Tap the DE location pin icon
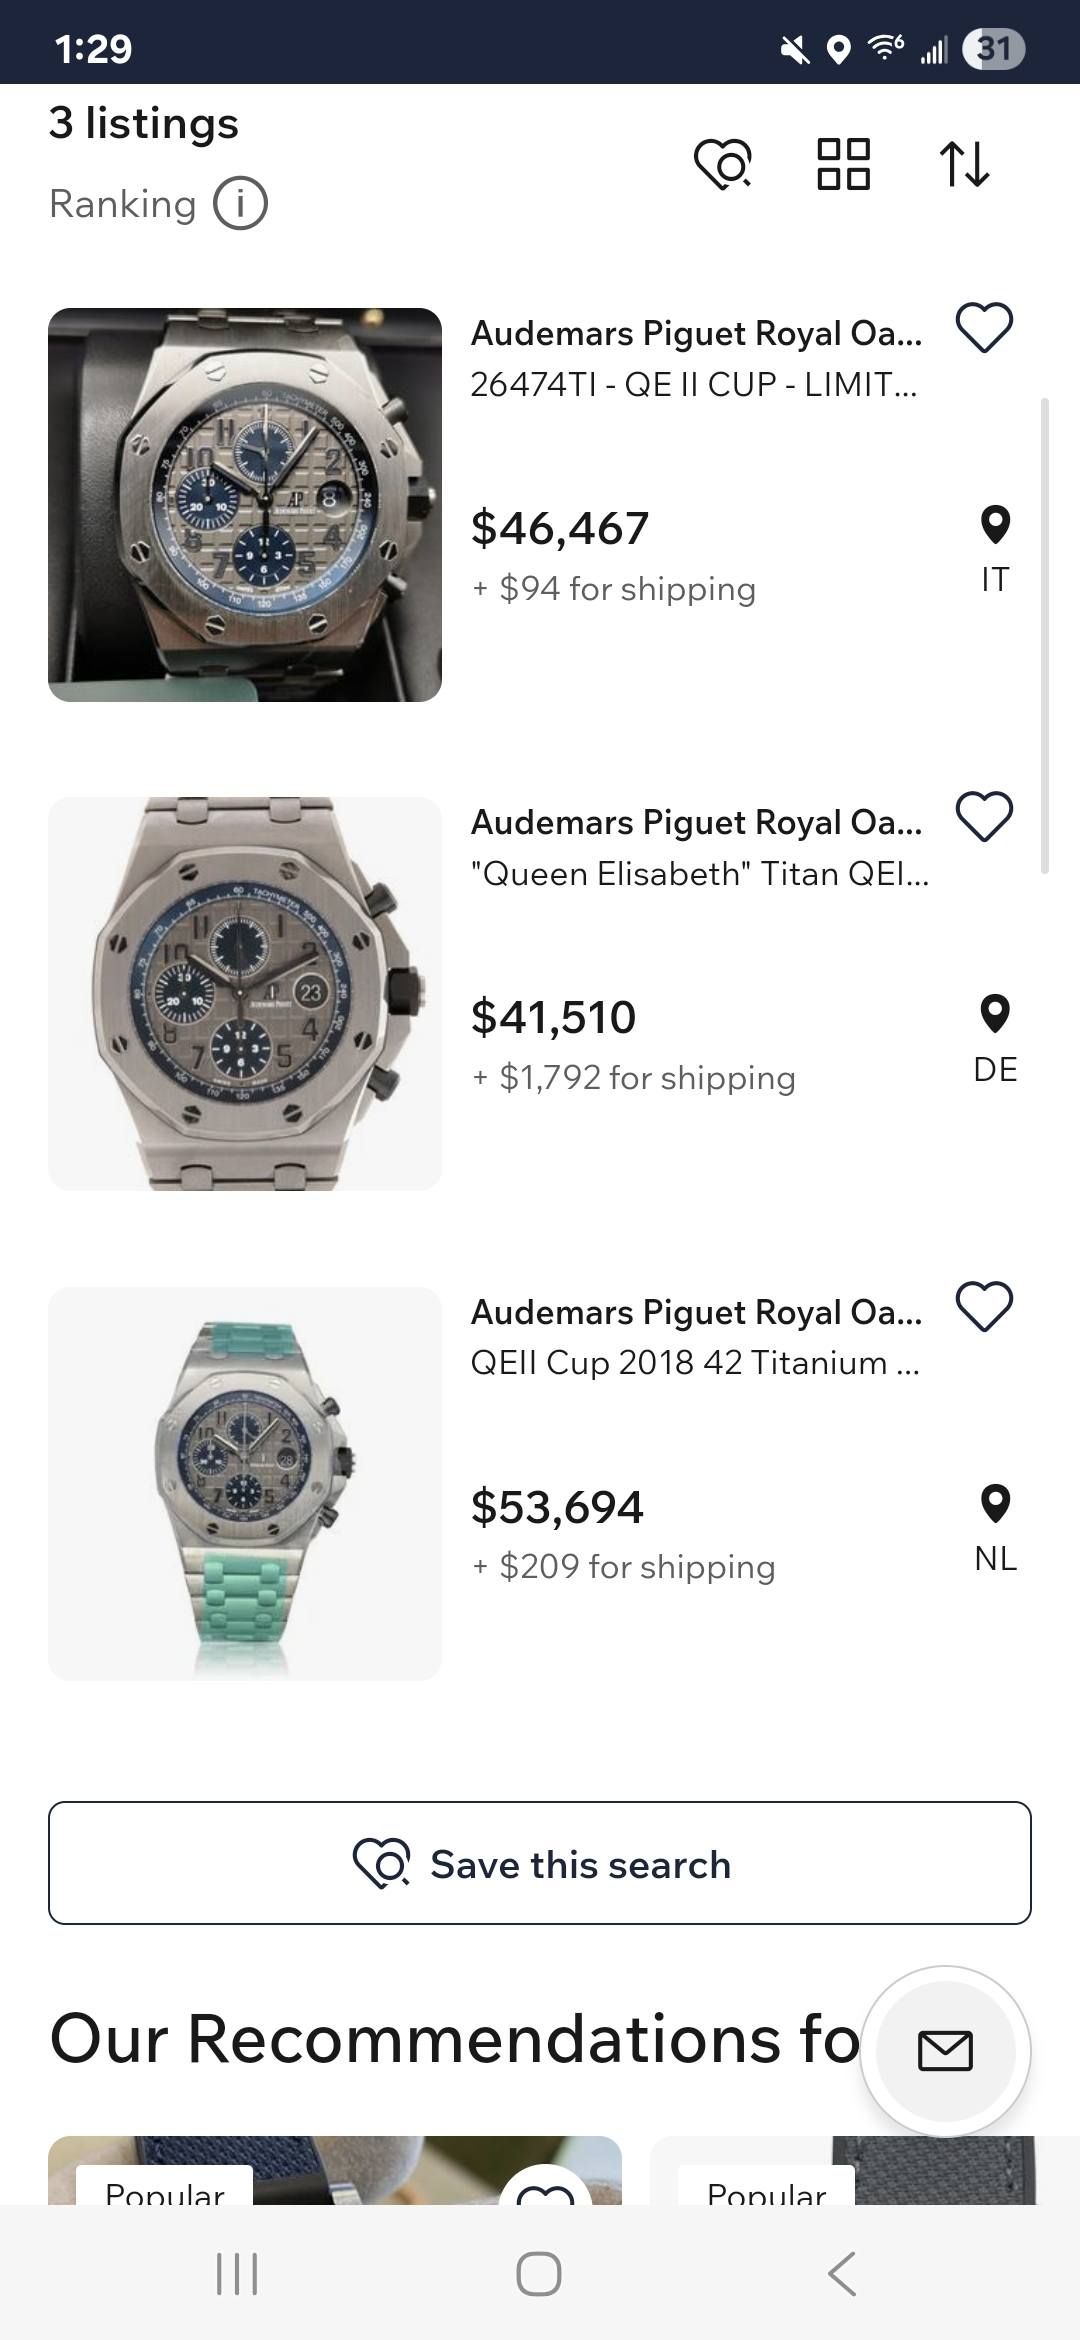 [995, 1013]
